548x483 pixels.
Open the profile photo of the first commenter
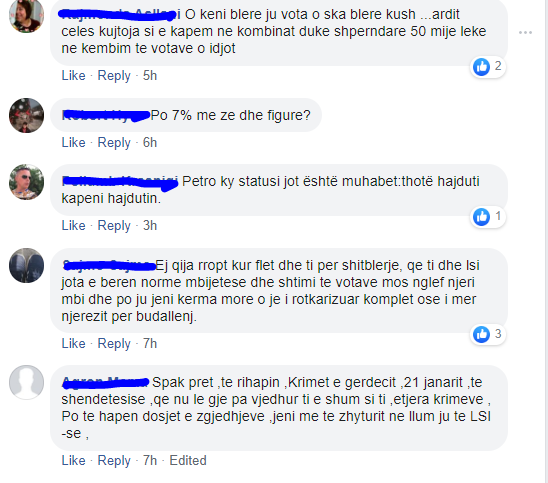tap(26, 15)
